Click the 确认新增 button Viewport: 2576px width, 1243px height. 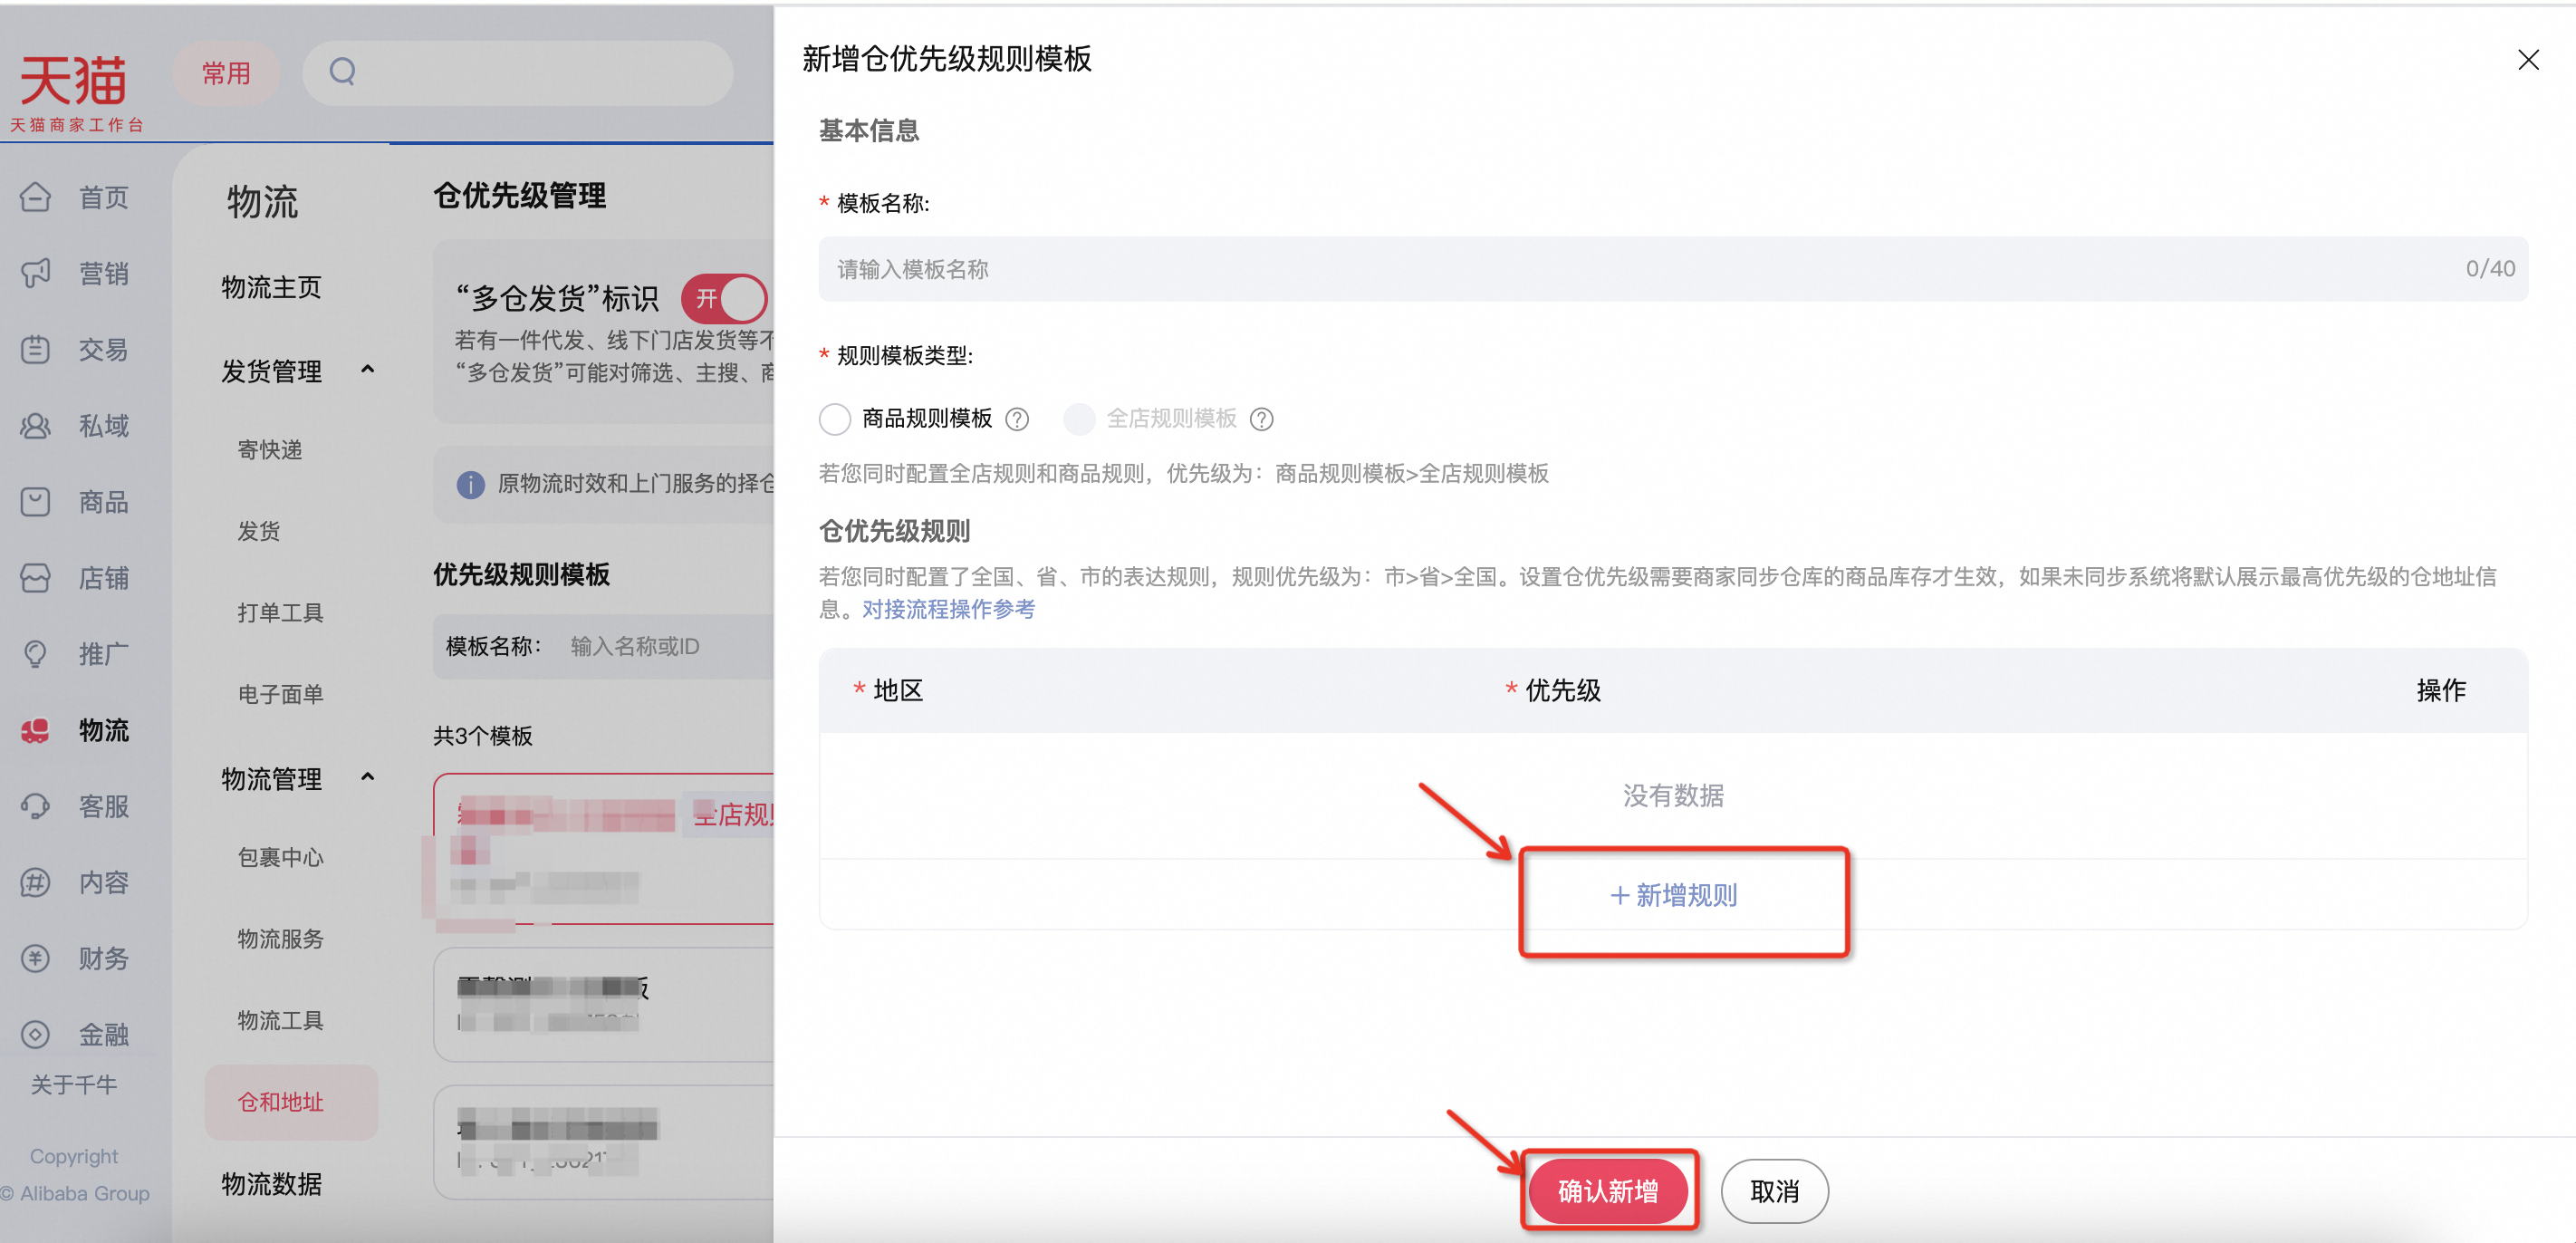click(1608, 1191)
